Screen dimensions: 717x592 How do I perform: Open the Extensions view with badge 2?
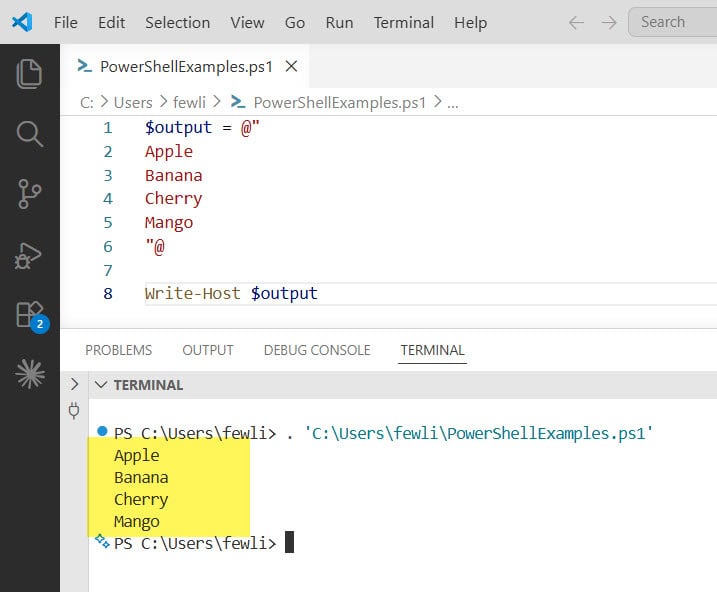[x=32, y=316]
